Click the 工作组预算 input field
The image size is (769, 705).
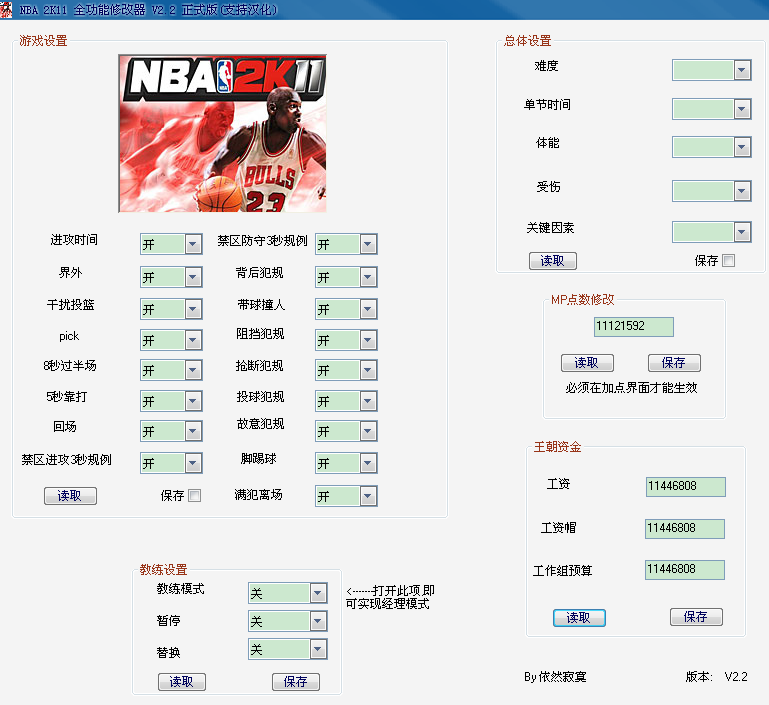click(685, 569)
